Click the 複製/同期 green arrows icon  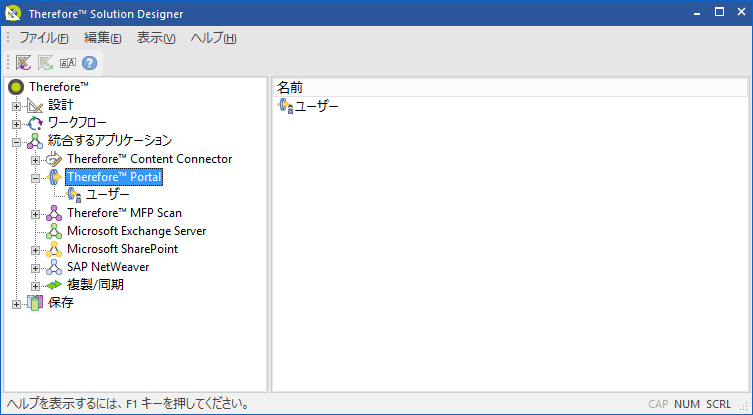click(x=54, y=285)
